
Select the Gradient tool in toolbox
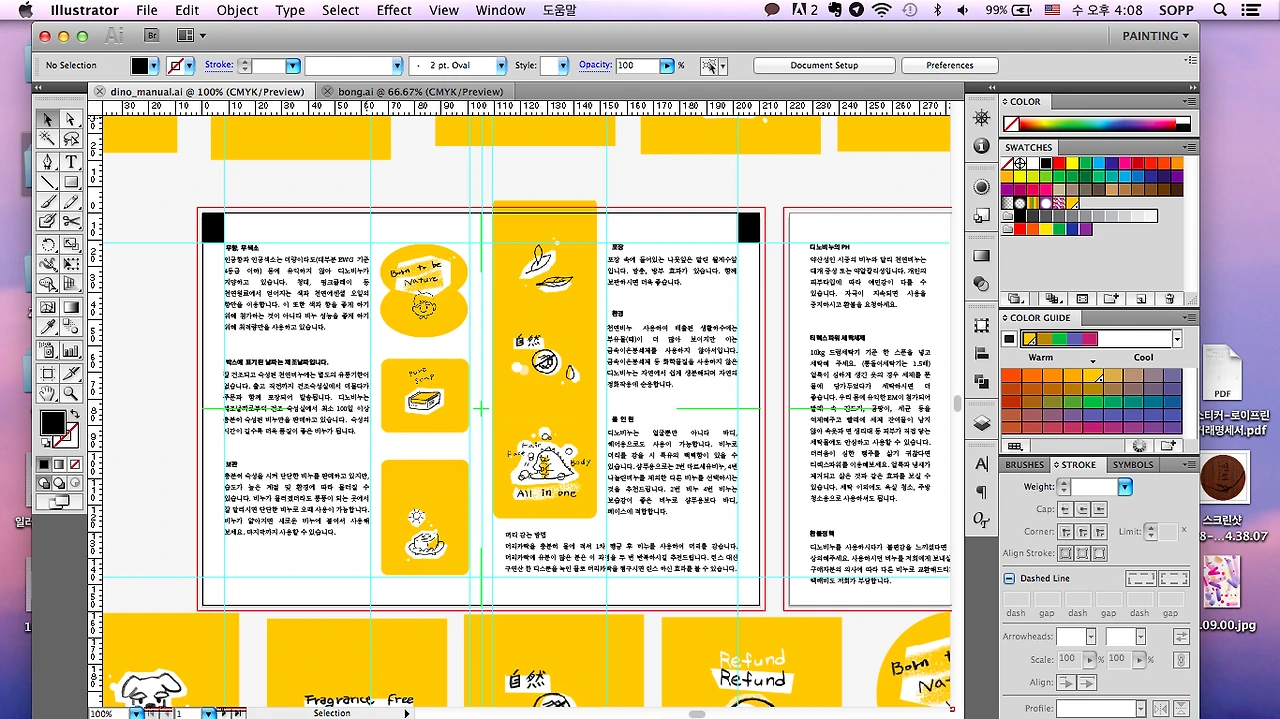pyautogui.click(x=71, y=307)
